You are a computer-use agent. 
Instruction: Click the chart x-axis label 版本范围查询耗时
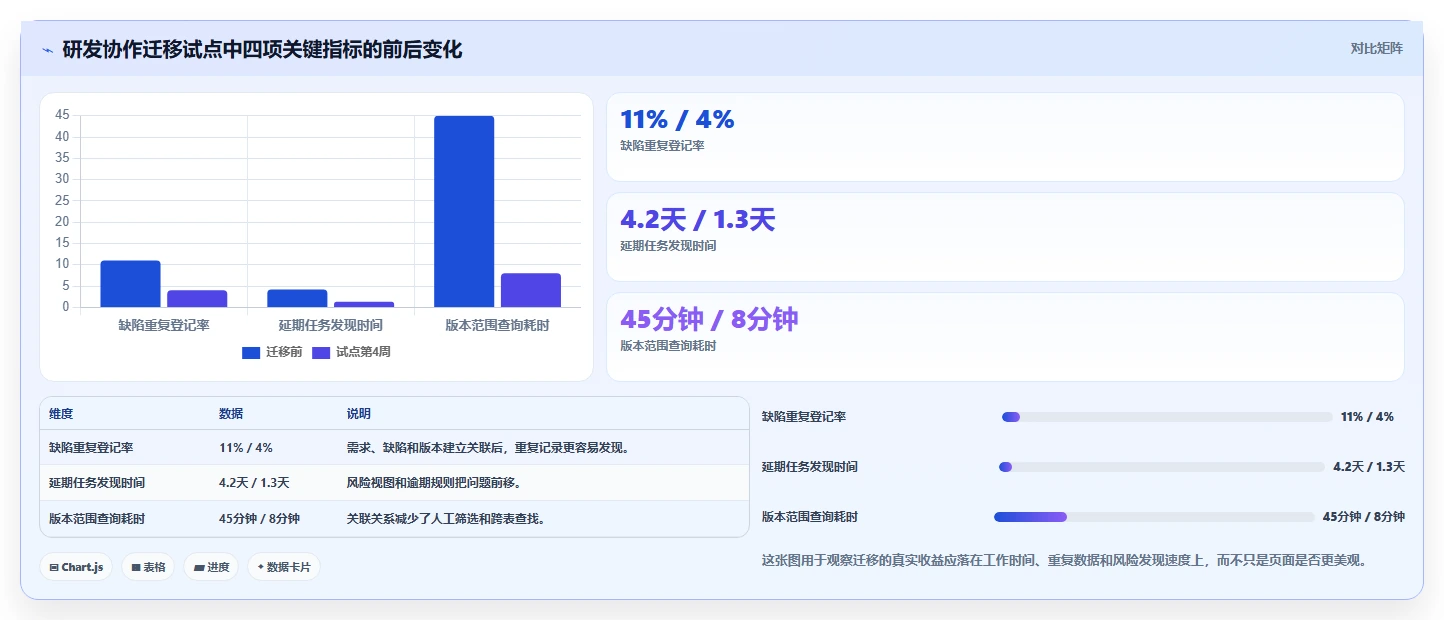[497, 325]
